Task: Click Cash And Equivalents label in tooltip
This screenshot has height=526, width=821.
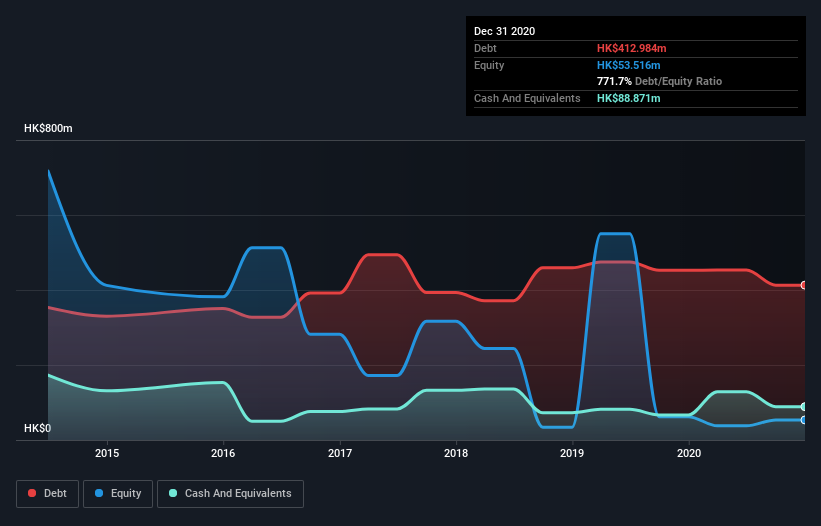Action: 527,98
